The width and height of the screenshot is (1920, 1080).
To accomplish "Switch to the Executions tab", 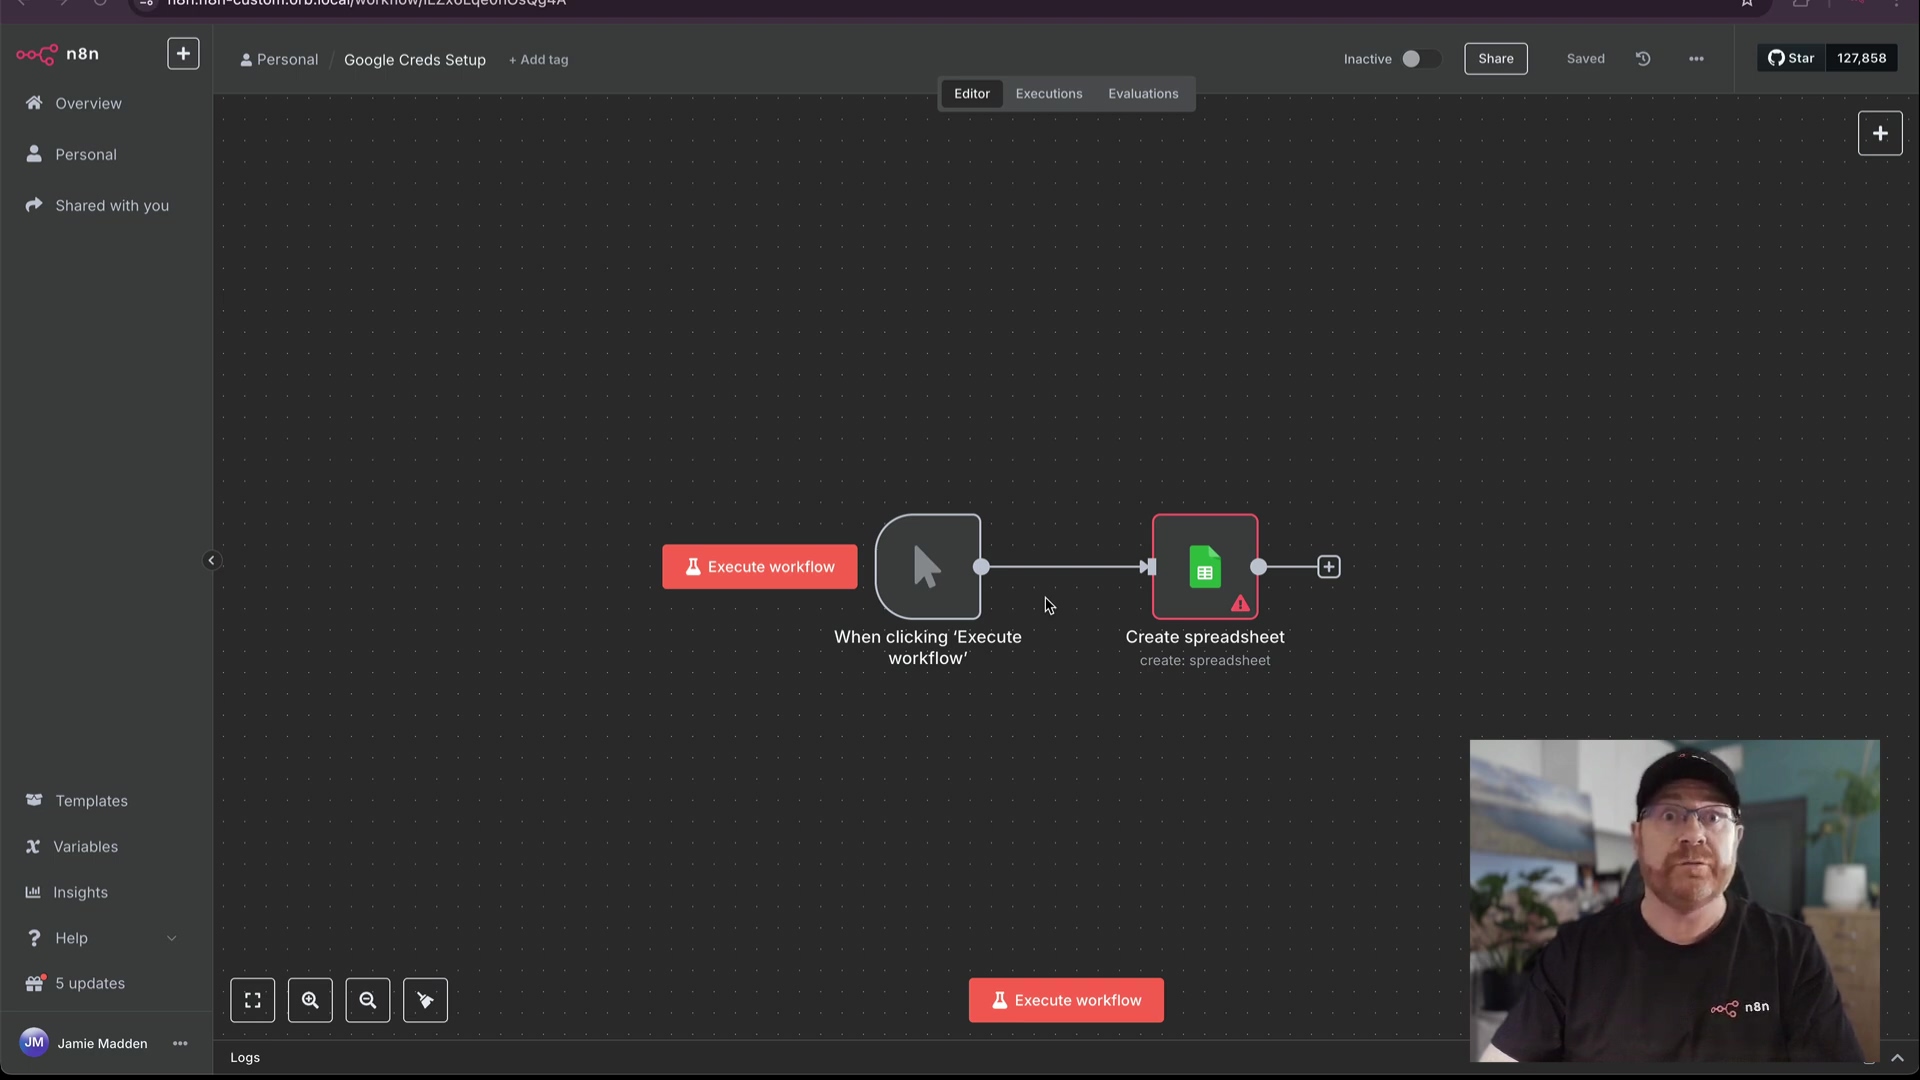I will coord(1048,94).
